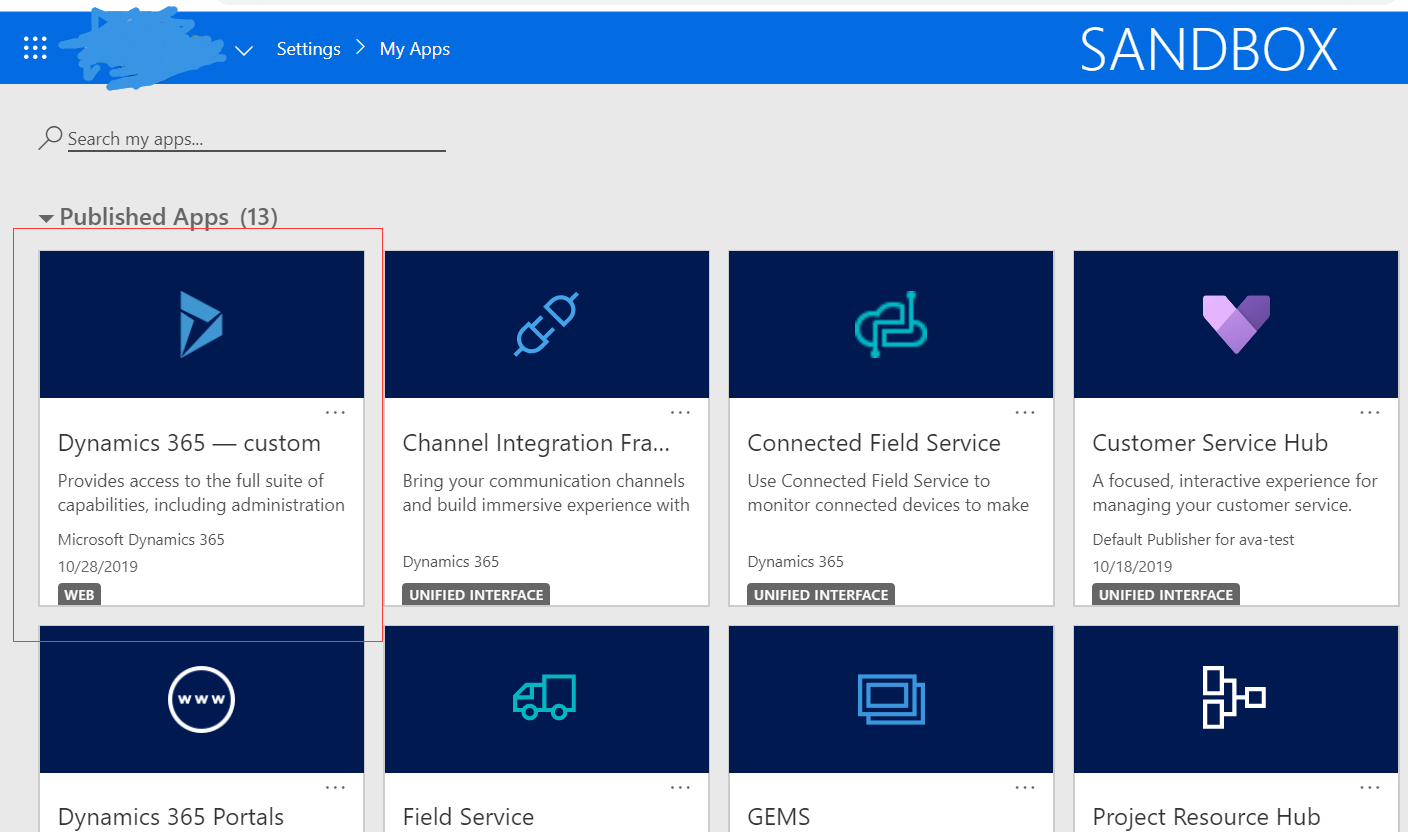Screen dimensions: 1408x832
Task: Click the 10/28/2019 date on Dynamics 365 custom
Action: click(x=98, y=567)
